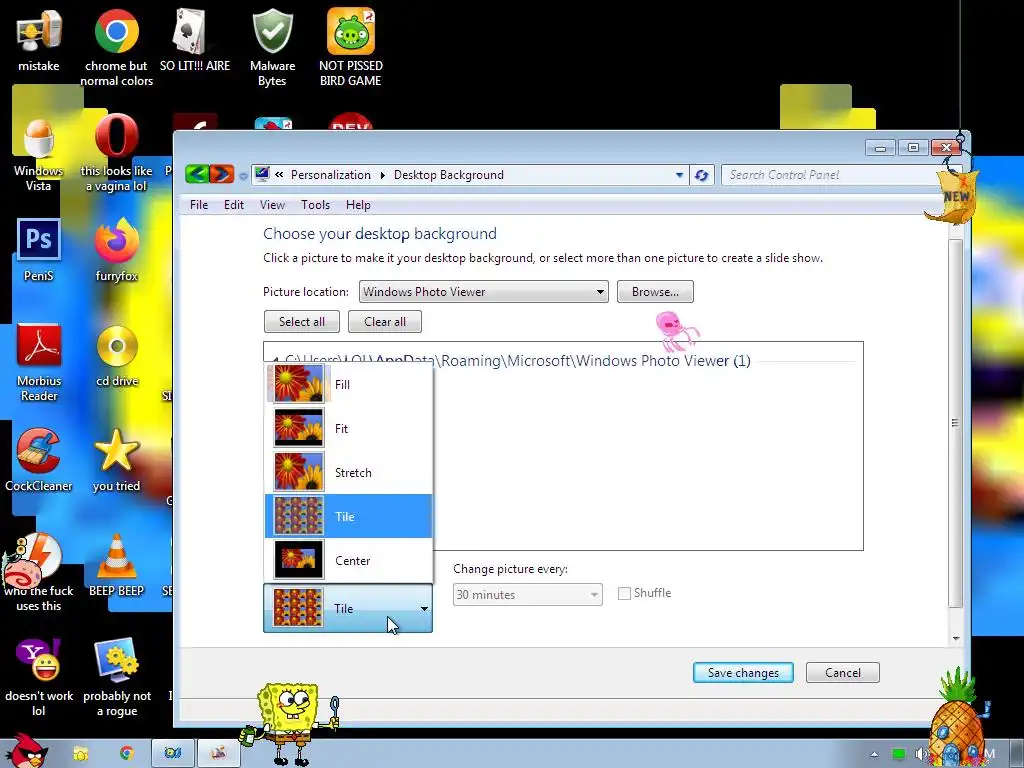This screenshot has height=768, width=1024.
Task: Click Save changes
Action: [x=743, y=673]
